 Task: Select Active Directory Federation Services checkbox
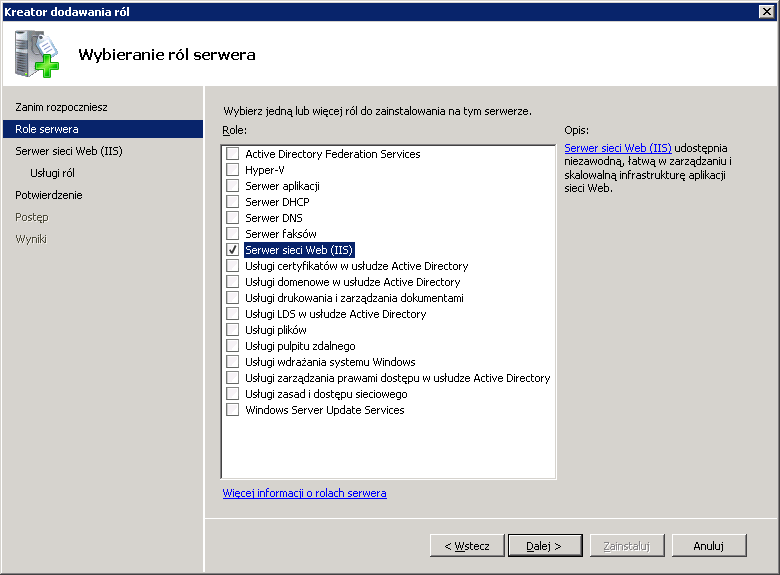point(232,154)
